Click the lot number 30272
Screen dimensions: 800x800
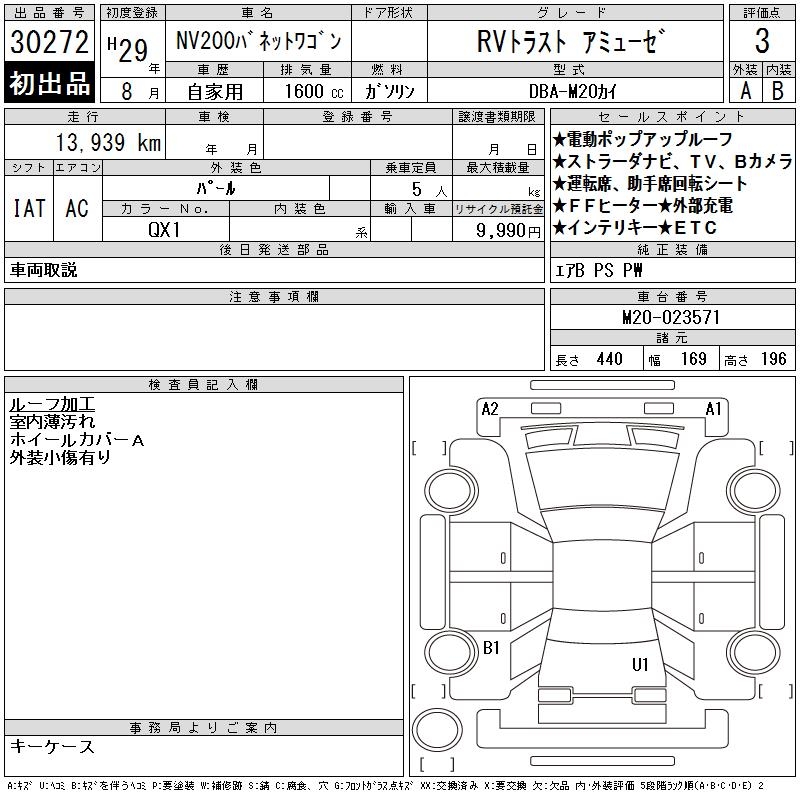point(49,42)
